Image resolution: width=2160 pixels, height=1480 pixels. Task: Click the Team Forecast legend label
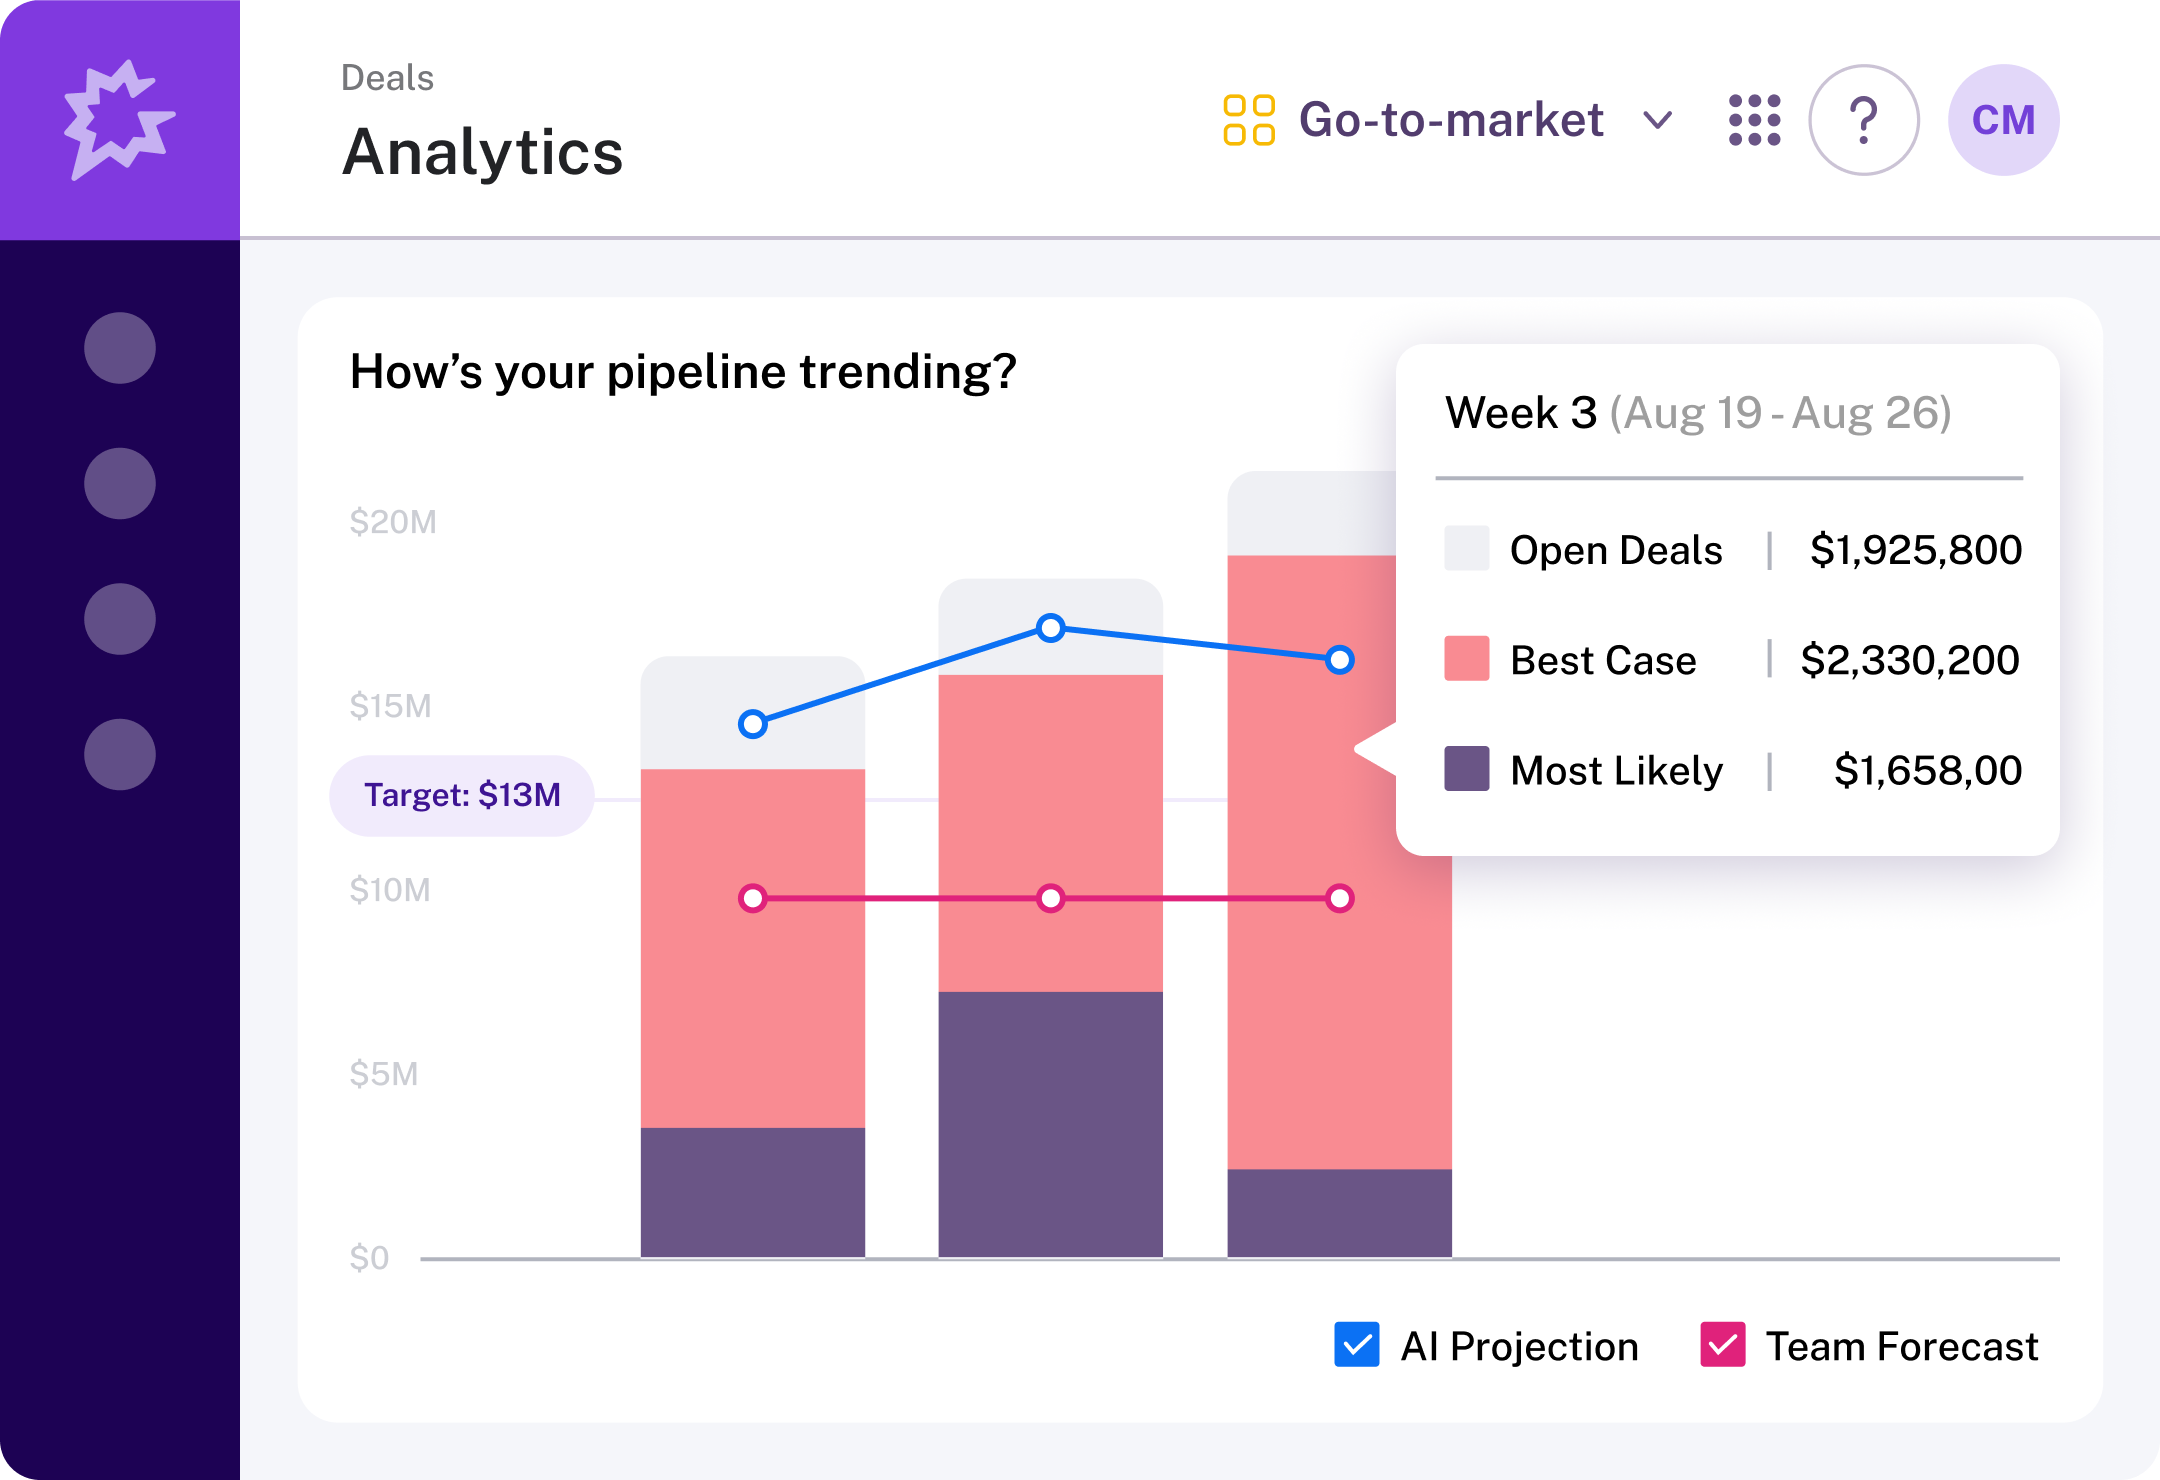(1902, 1346)
